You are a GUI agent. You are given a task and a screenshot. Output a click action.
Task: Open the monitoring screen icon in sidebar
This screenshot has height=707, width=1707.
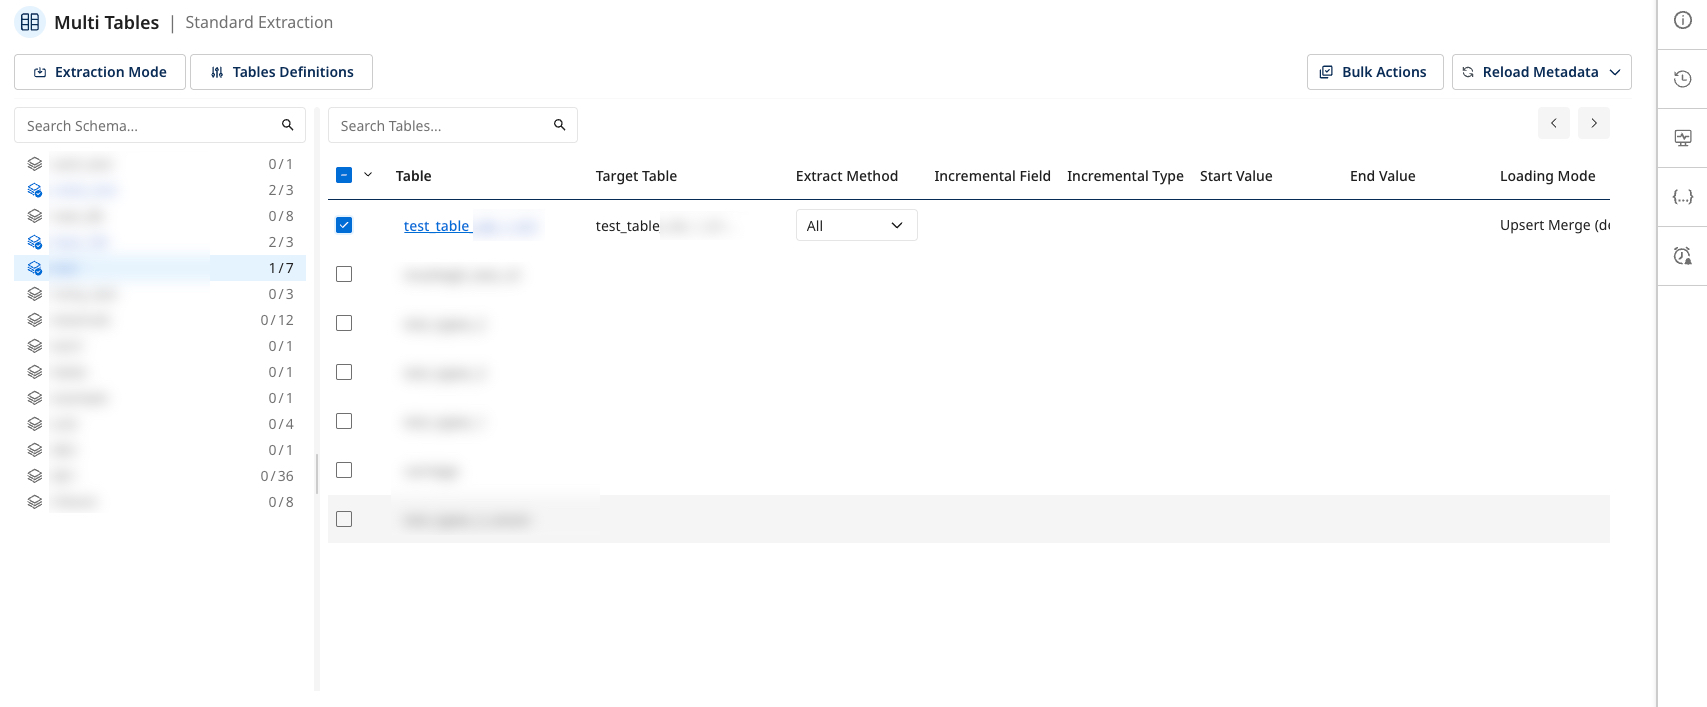(1683, 138)
